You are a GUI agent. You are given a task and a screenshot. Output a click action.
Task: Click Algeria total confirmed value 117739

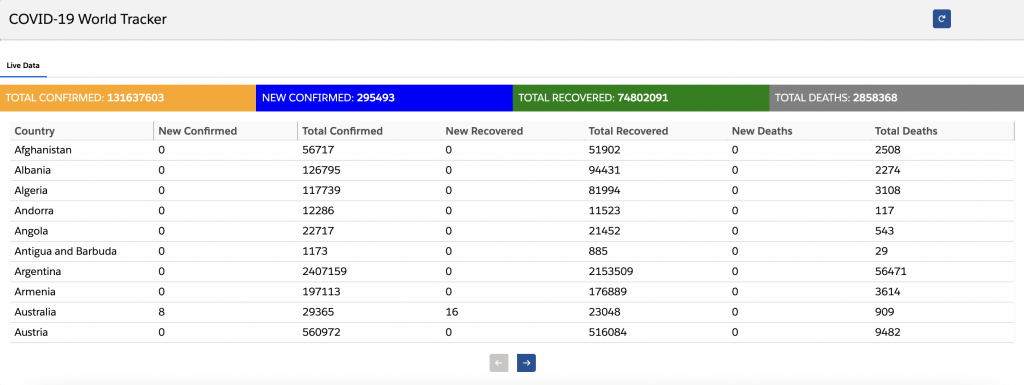point(321,191)
